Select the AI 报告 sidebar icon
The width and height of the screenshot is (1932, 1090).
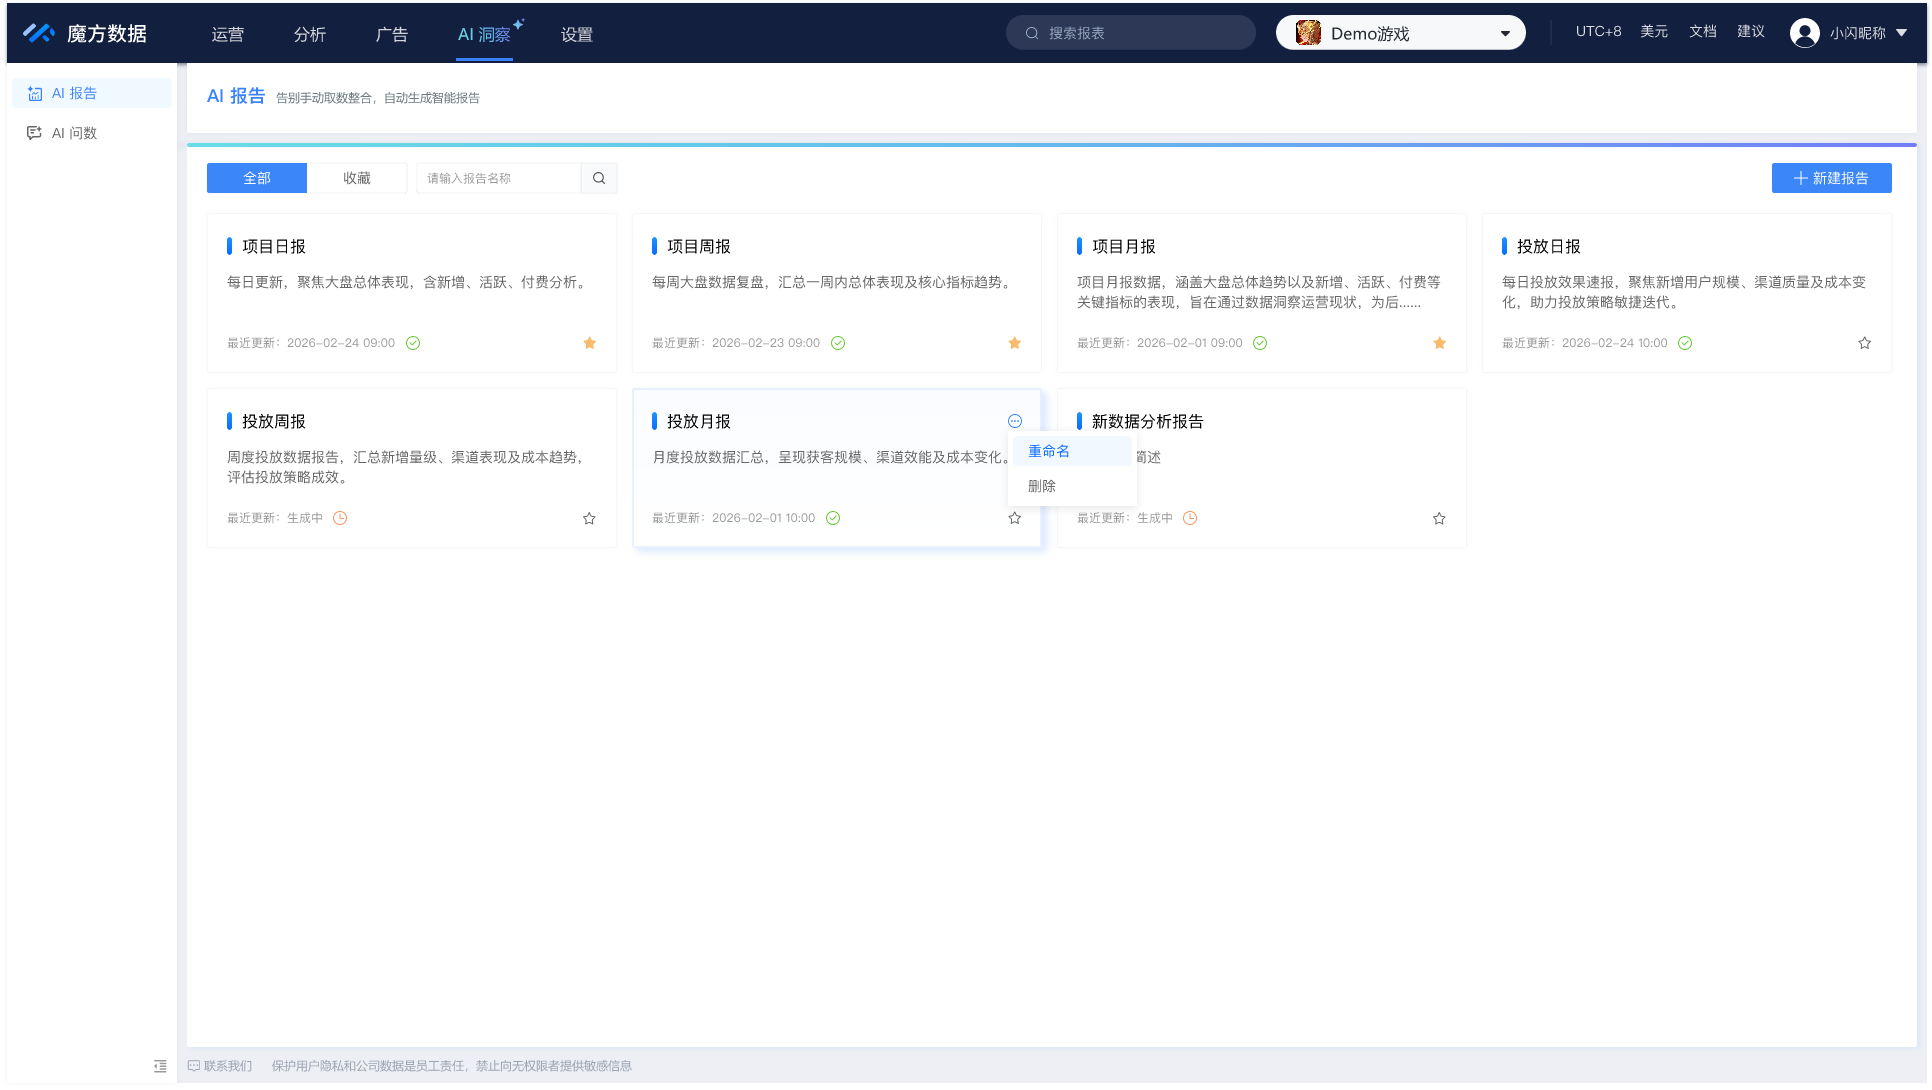point(34,92)
